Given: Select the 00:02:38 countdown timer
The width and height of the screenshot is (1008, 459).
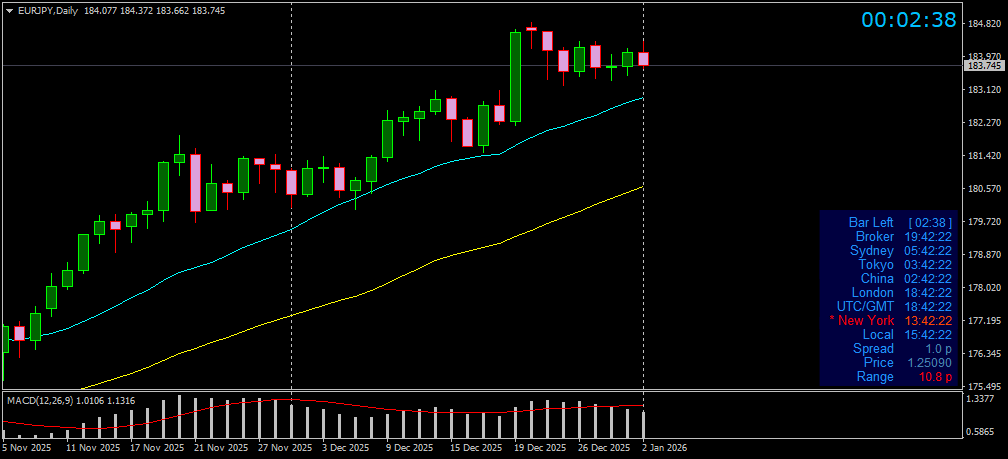Looking at the screenshot, I should coord(909,20).
